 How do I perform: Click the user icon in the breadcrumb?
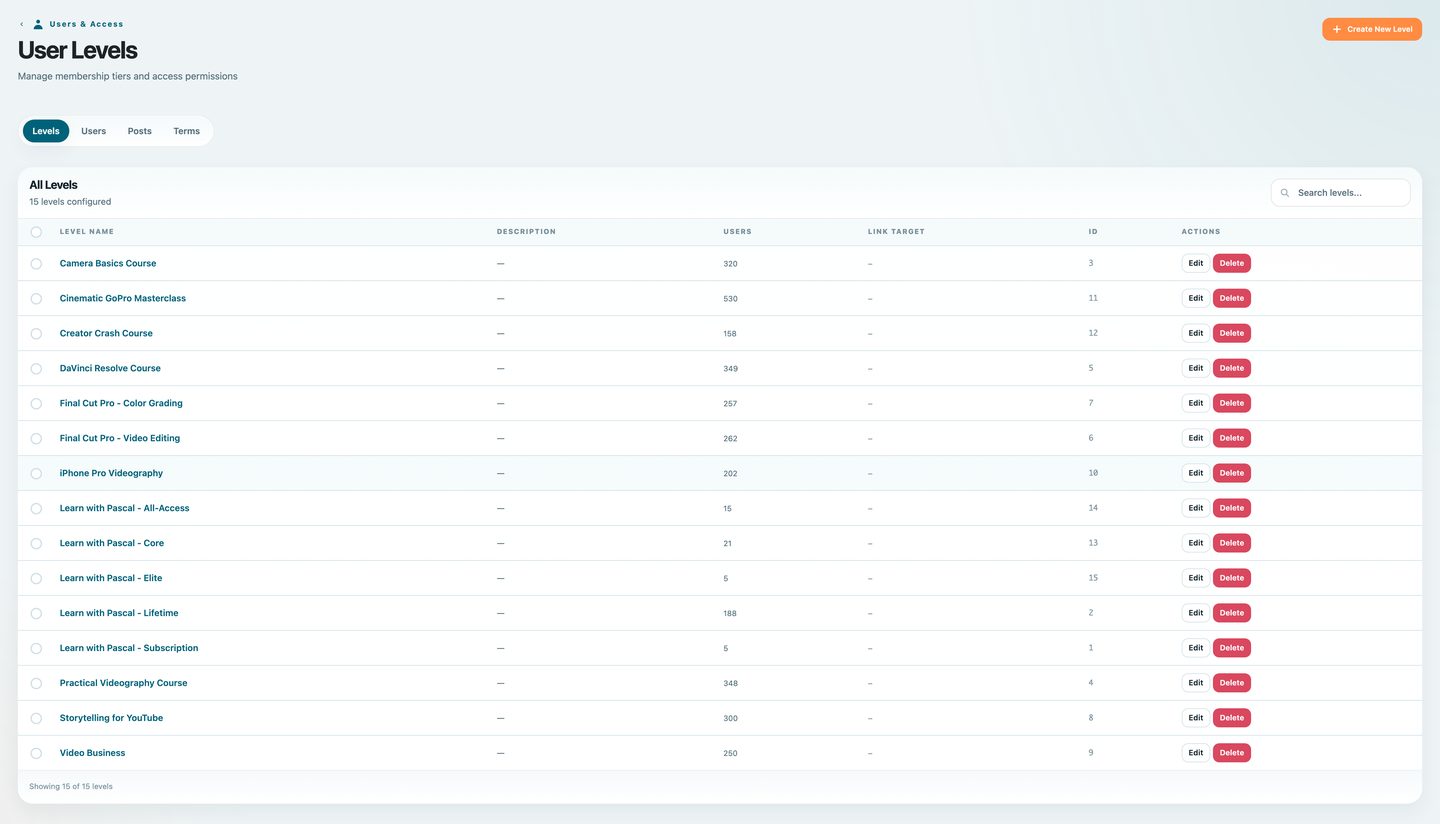[38, 24]
